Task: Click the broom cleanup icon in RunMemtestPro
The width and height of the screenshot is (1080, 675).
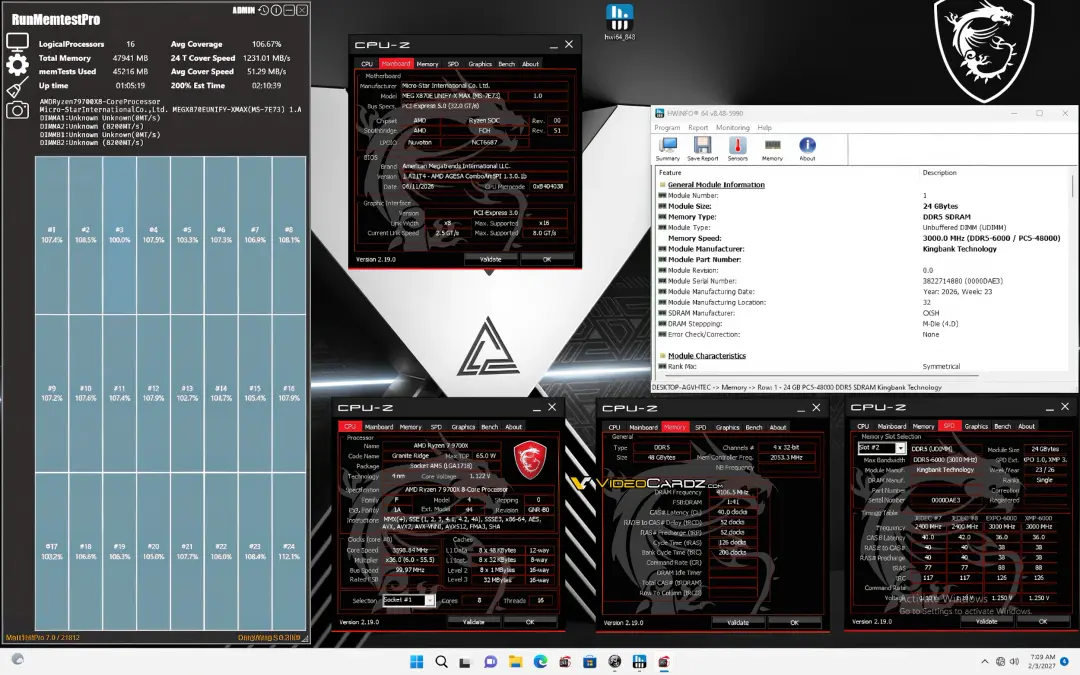Action: pos(17,87)
